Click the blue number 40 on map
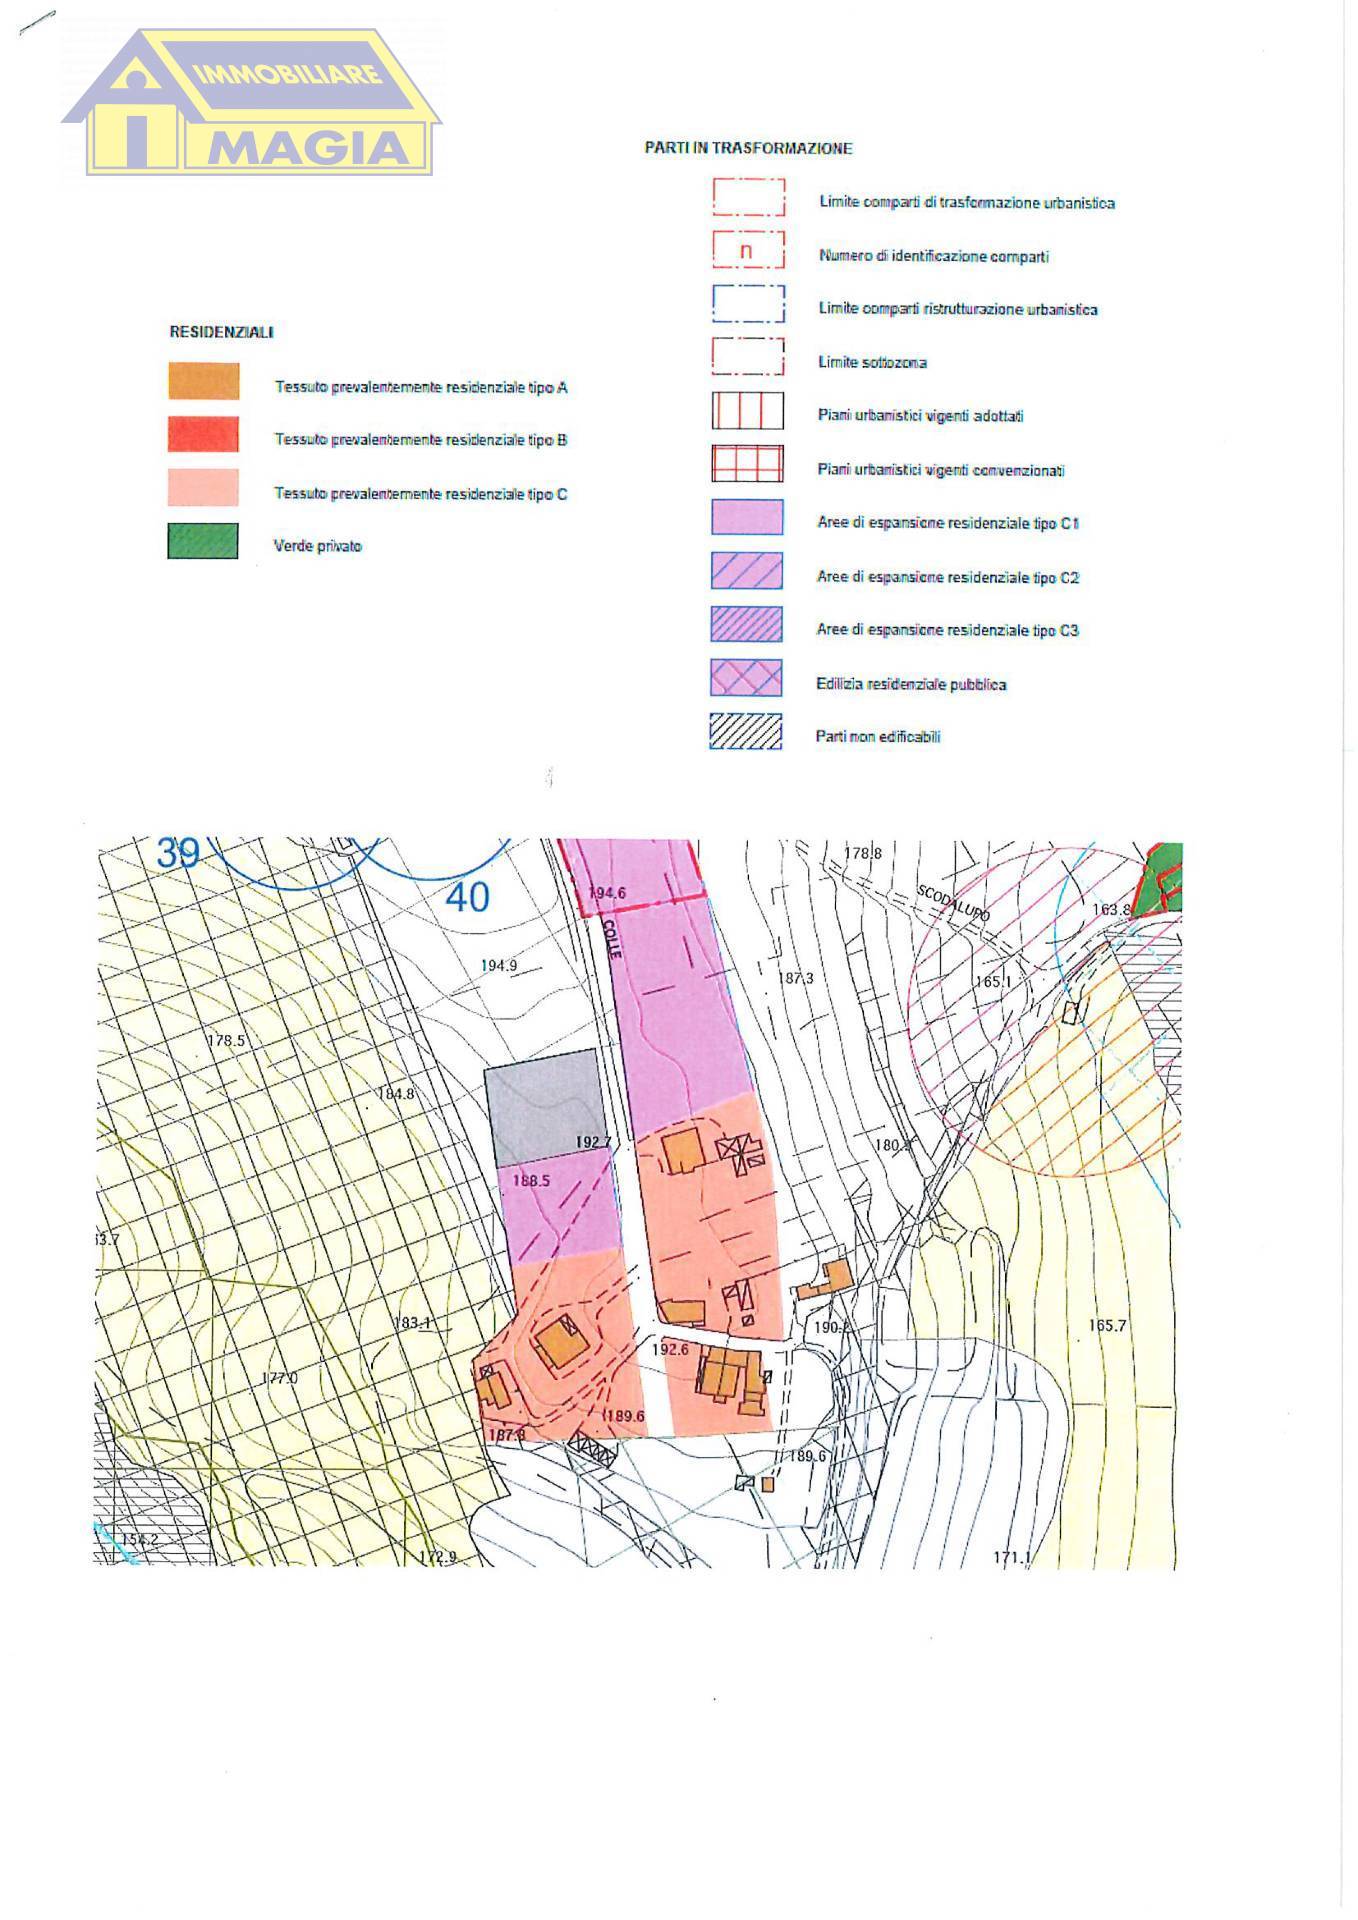Screen dimensions: 1358x1920 coord(467,897)
